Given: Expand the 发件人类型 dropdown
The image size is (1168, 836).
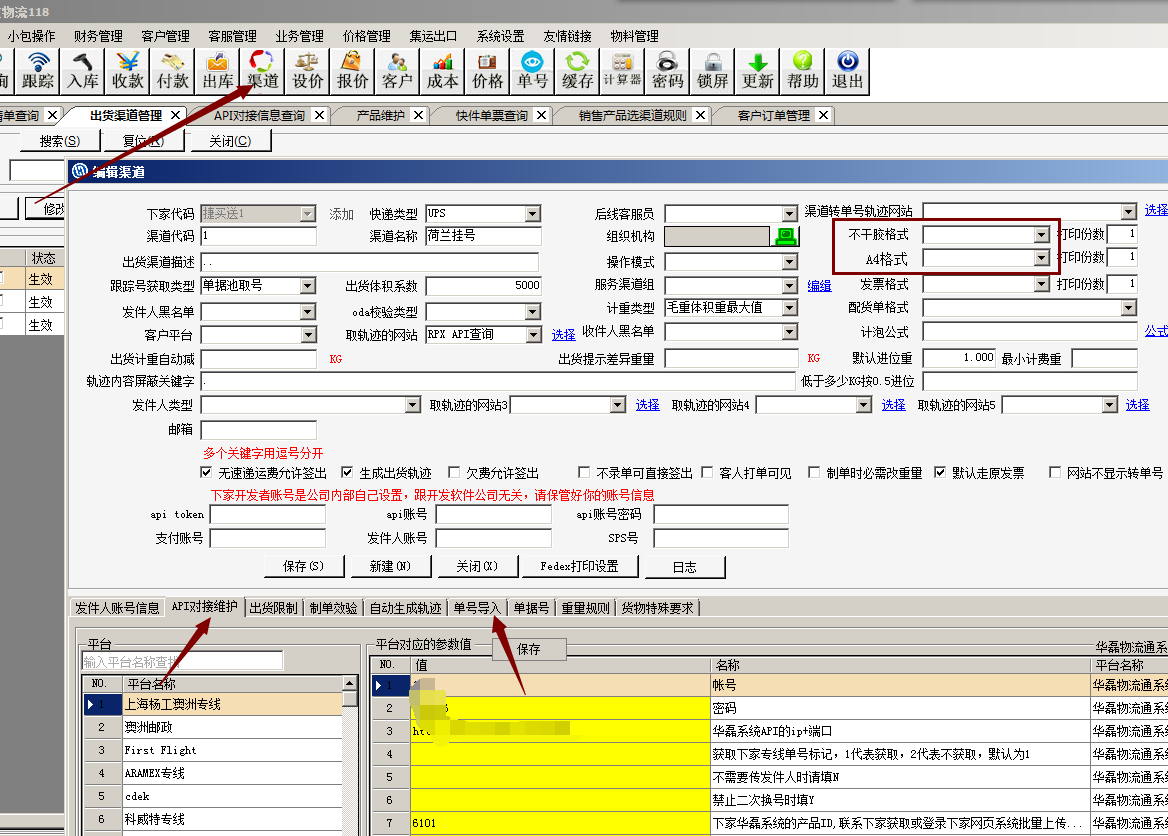Looking at the screenshot, I should [413, 405].
